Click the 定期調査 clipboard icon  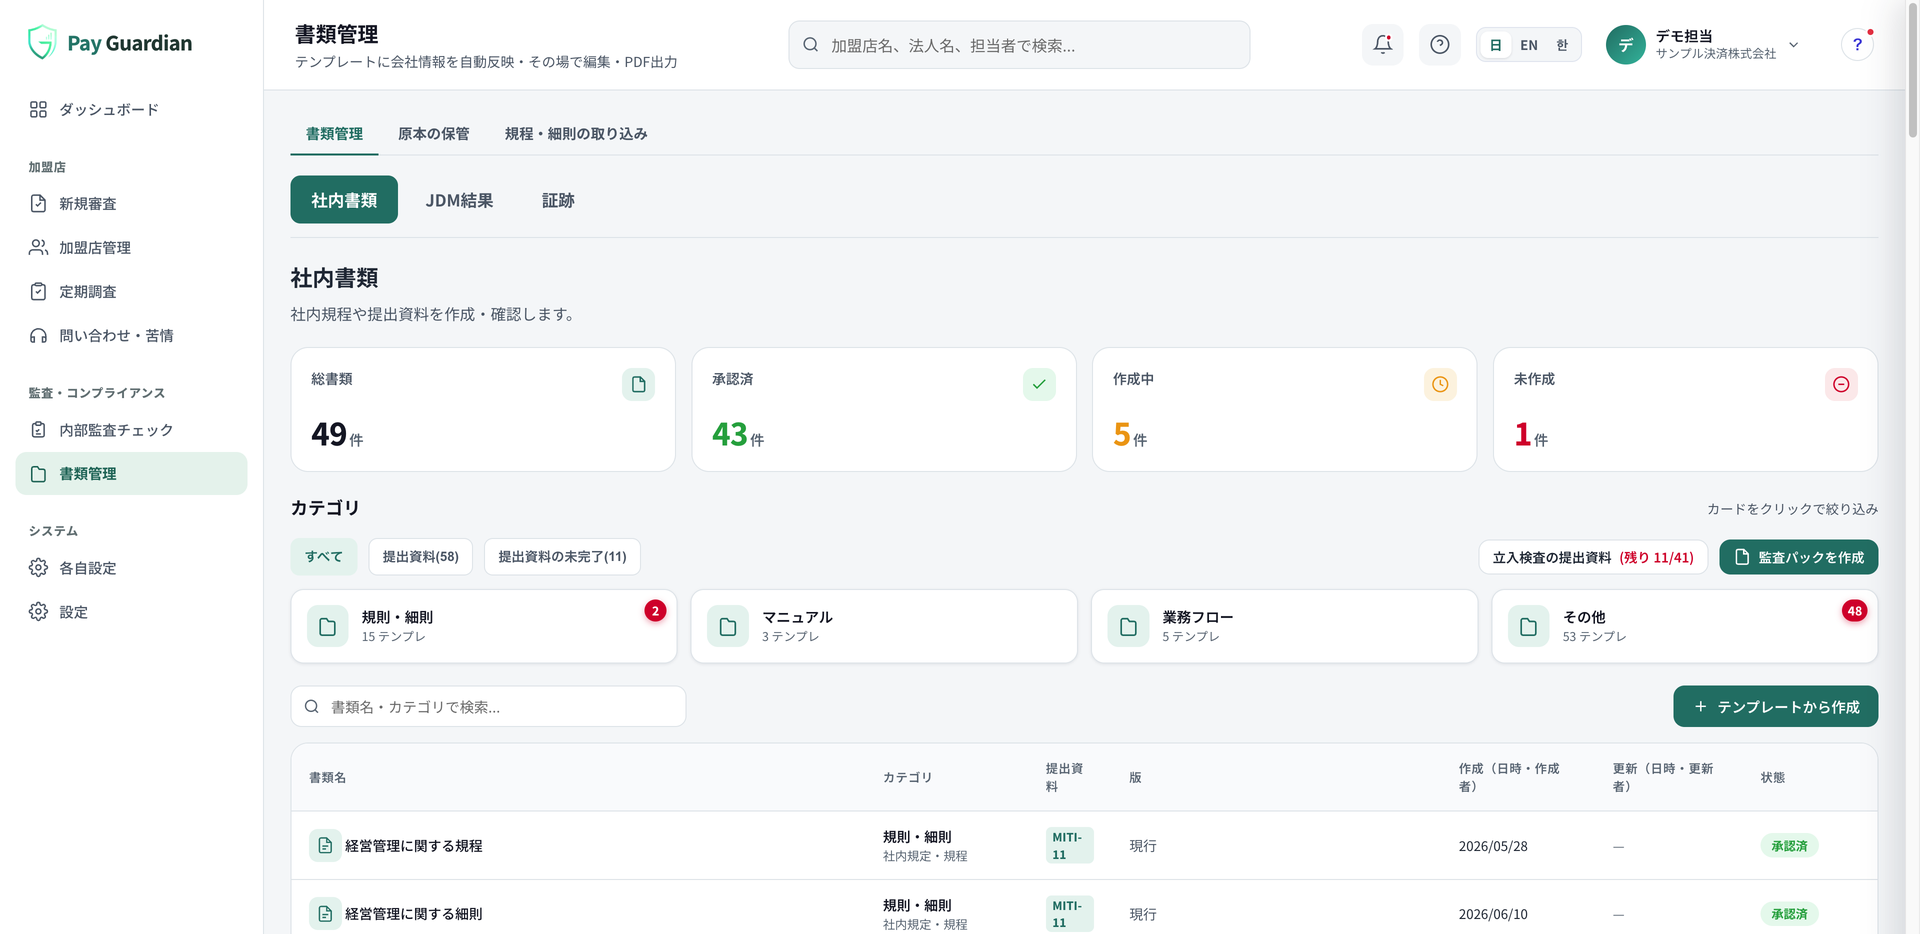tap(38, 291)
